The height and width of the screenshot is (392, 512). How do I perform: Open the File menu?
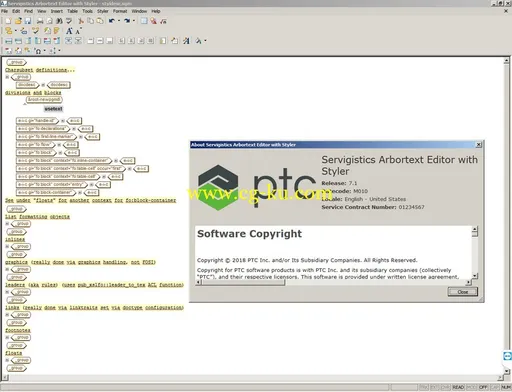(4, 11)
